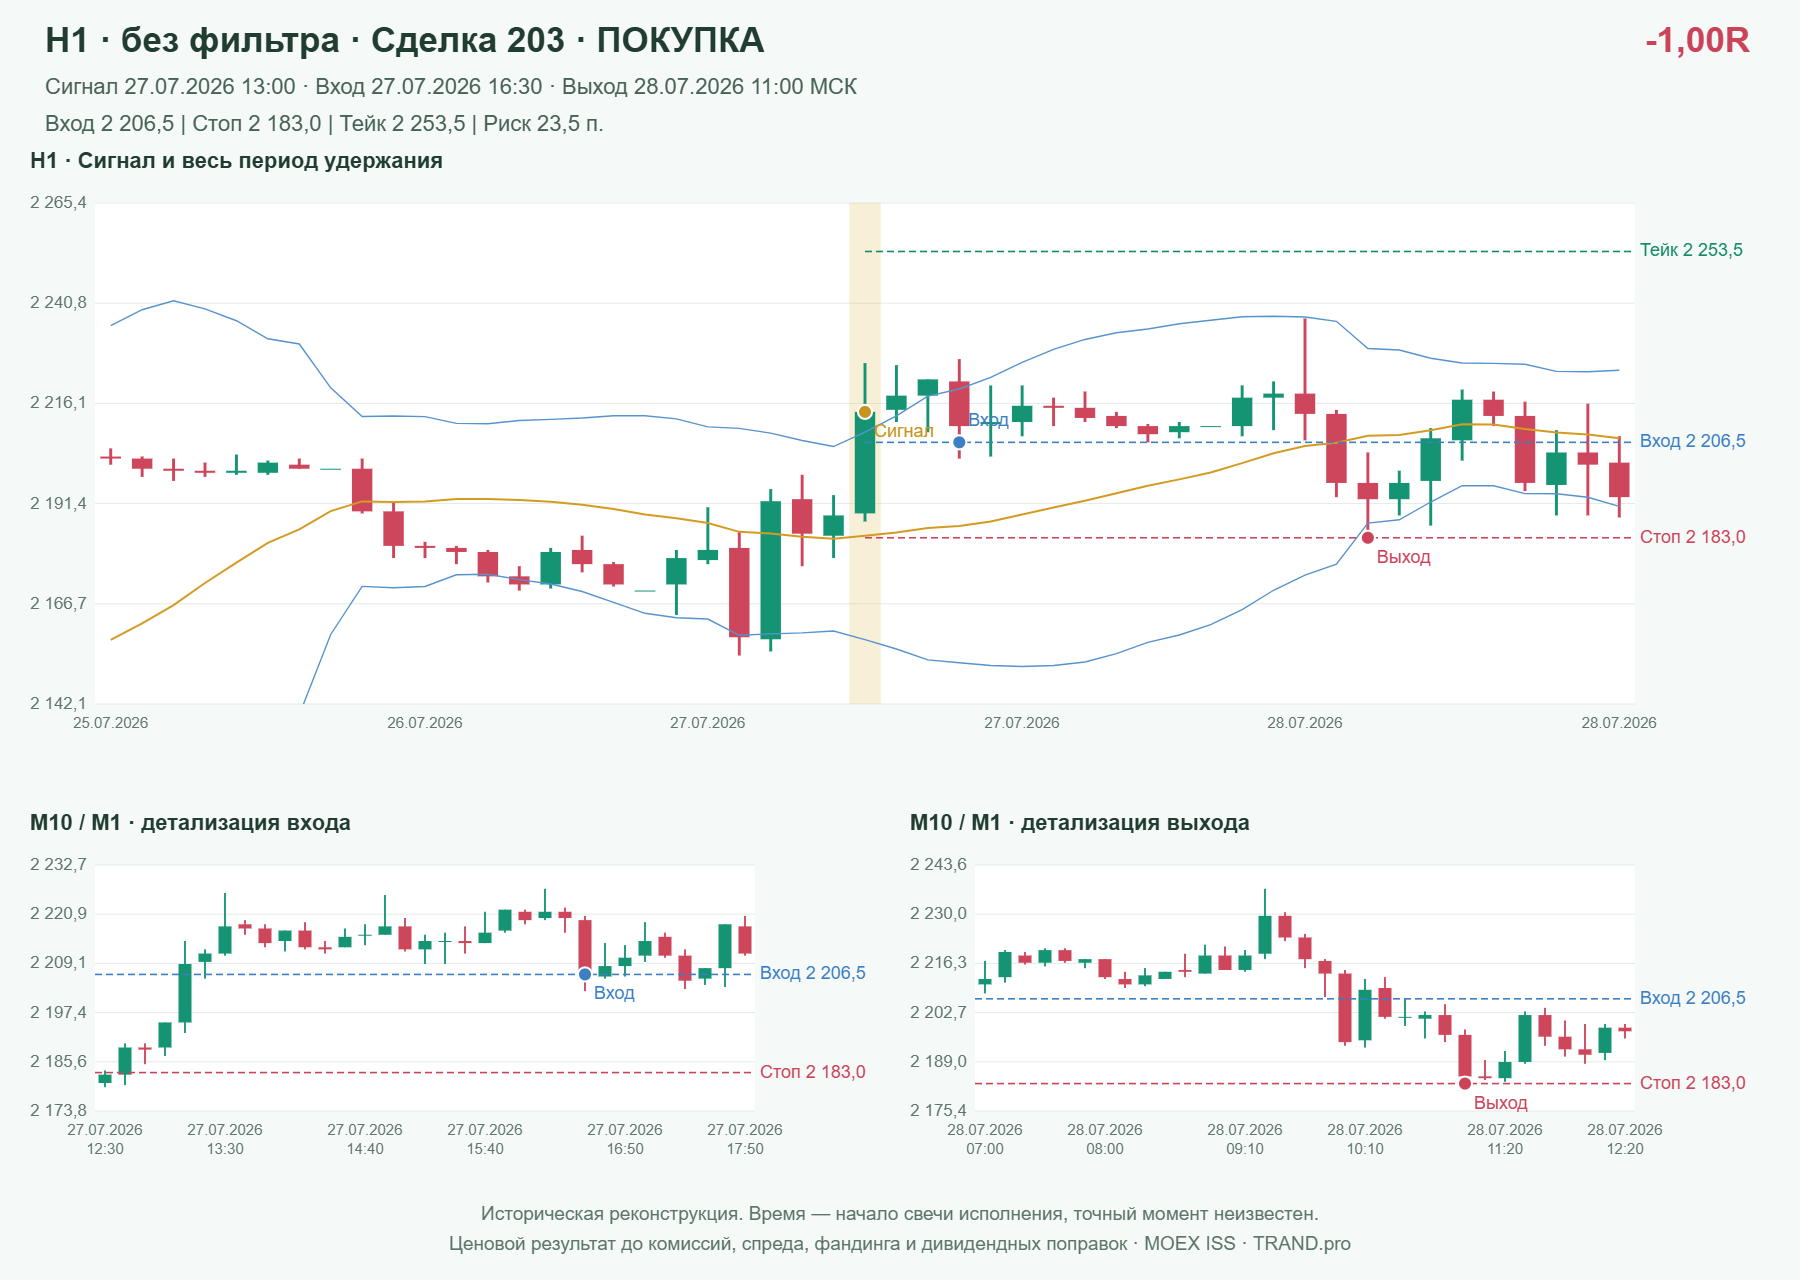The height and width of the screenshot is (1280, 1800).
Task: Click the 2 232,7 axis label in entry chart
Action: [58, 865]
